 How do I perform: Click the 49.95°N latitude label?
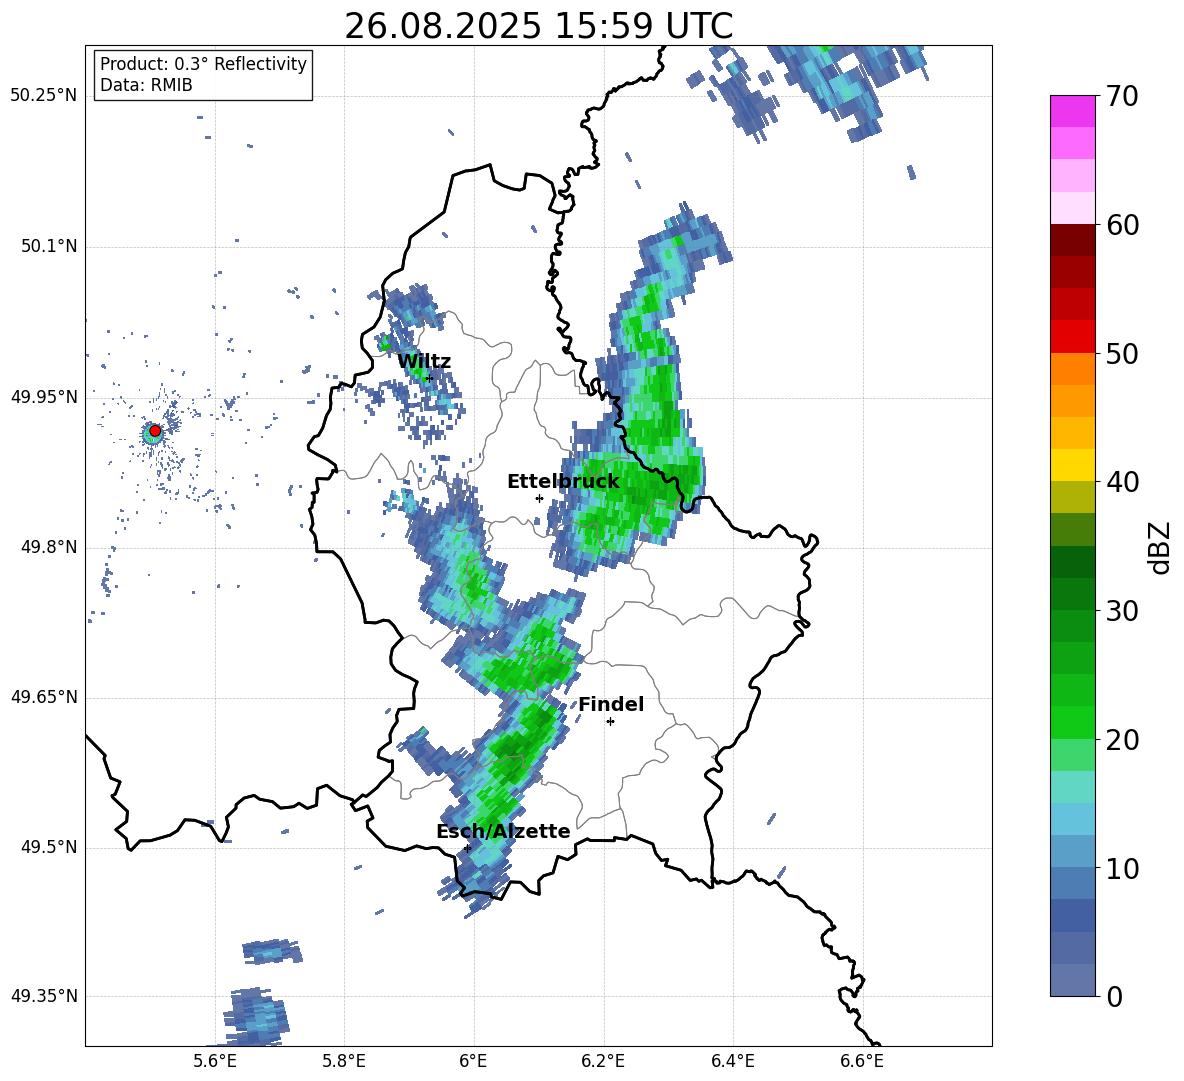(x=44, y=397)
